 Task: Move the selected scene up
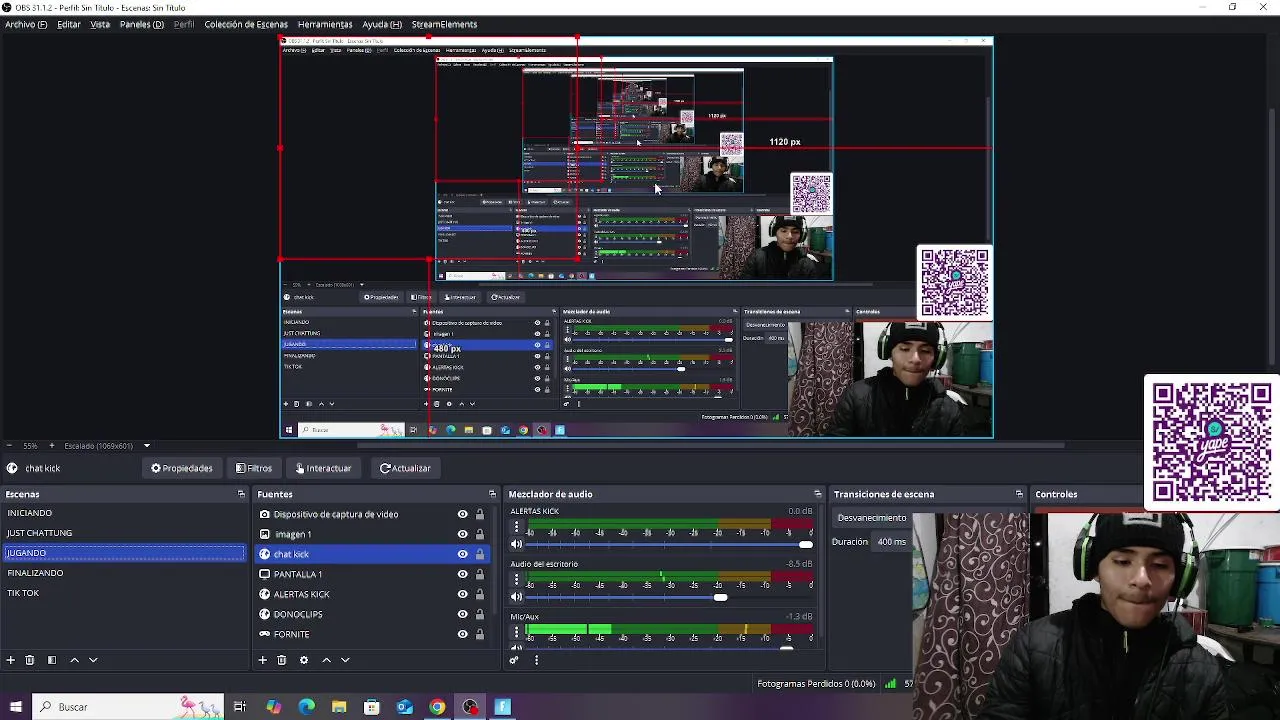coord(74,660)
